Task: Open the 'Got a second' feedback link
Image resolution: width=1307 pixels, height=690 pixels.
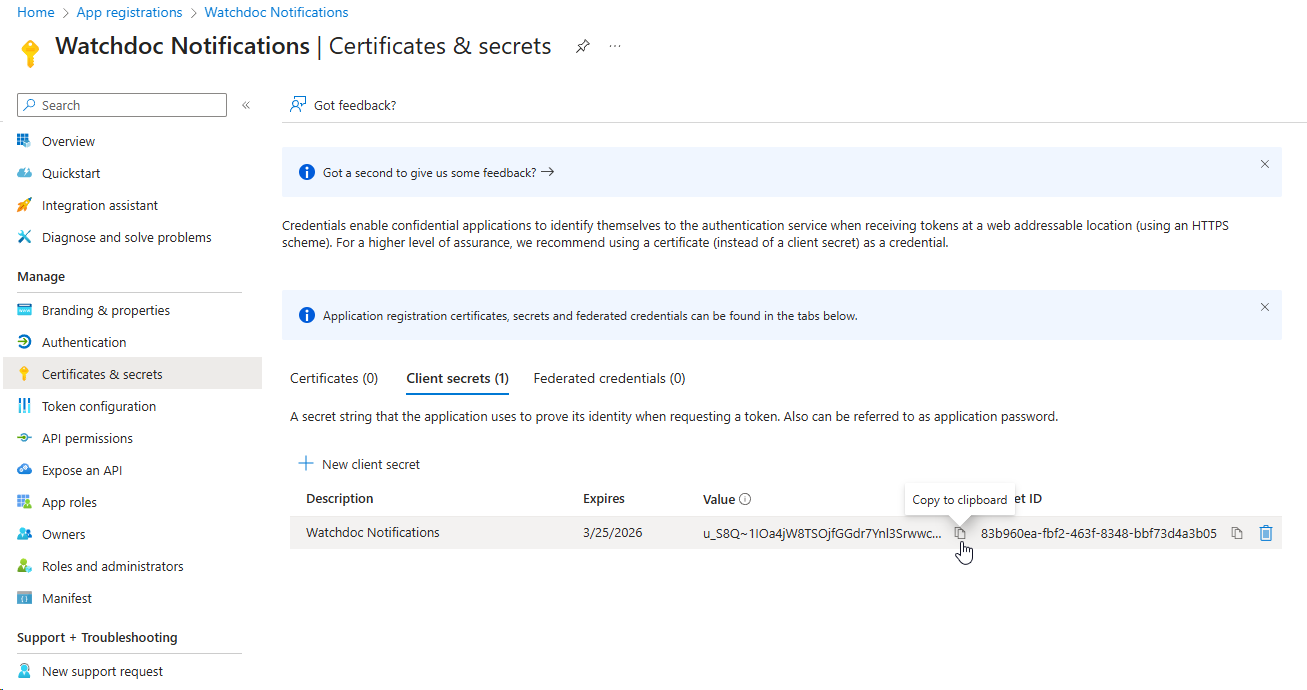Action: [x=438, y=172]
